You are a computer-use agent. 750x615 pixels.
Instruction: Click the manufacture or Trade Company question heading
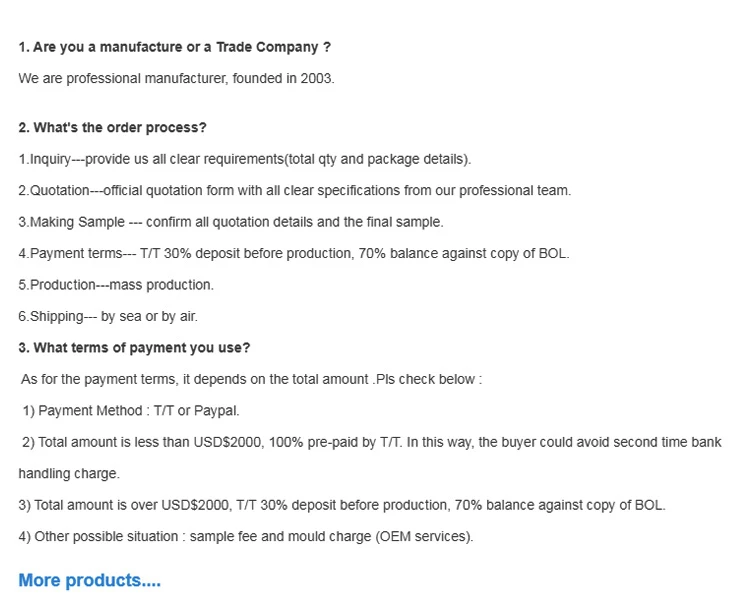click(x=174, y=47)
